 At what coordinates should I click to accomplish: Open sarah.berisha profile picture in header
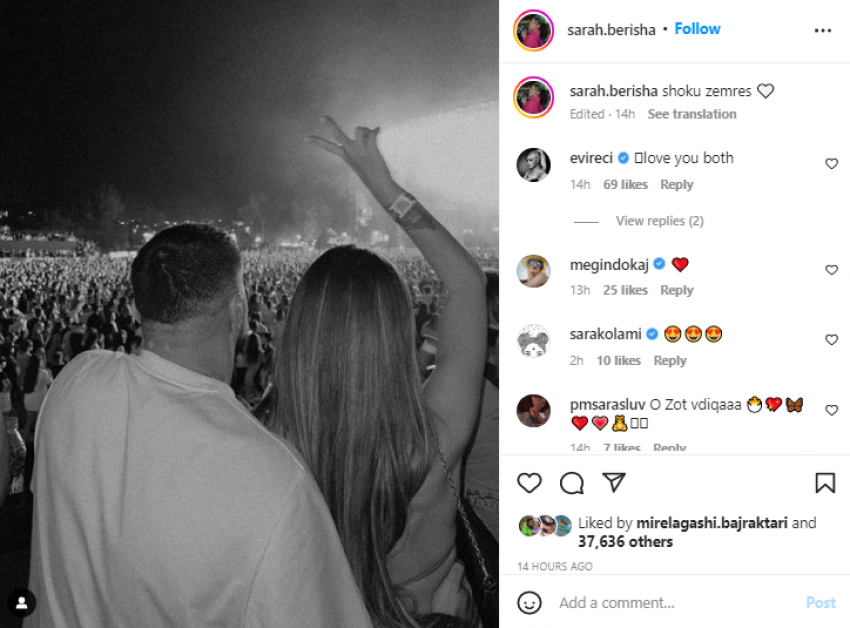point(533,30)
